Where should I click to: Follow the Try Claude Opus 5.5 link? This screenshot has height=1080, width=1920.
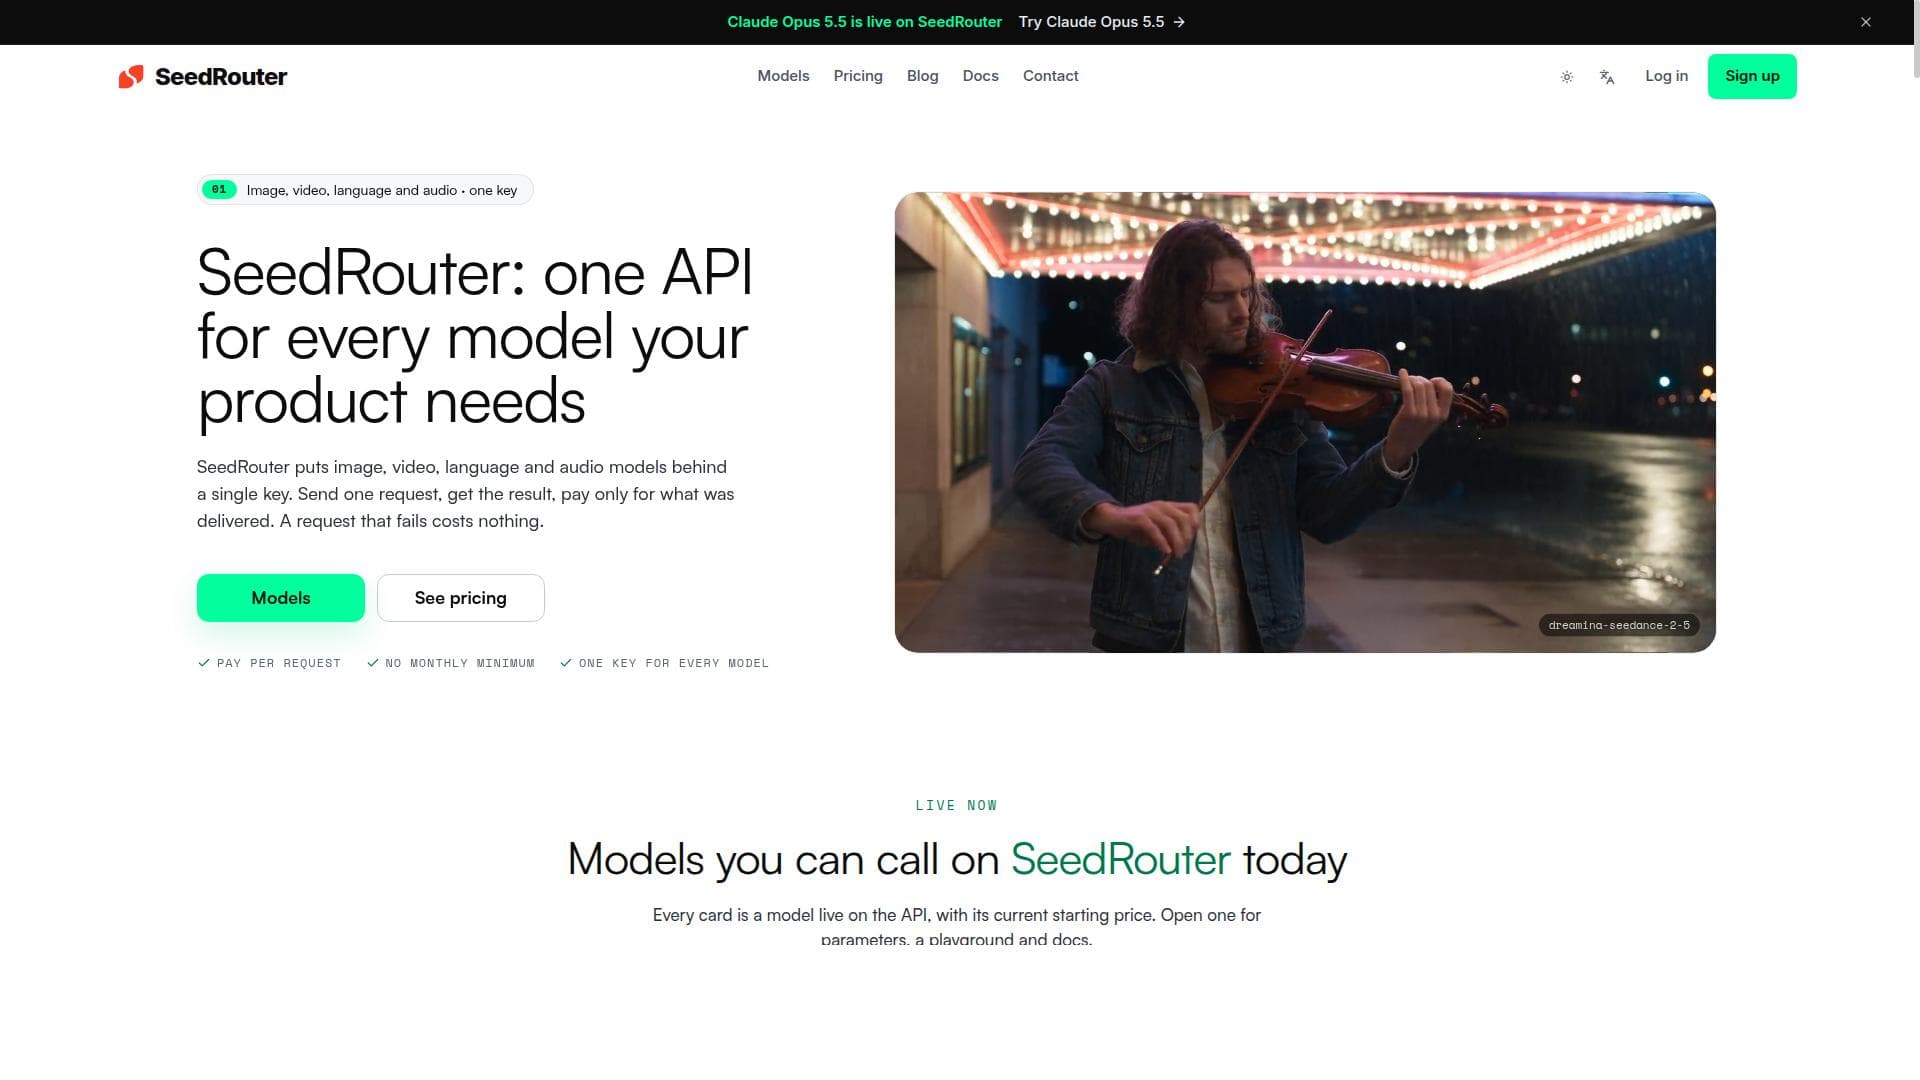coord(1102,22)
